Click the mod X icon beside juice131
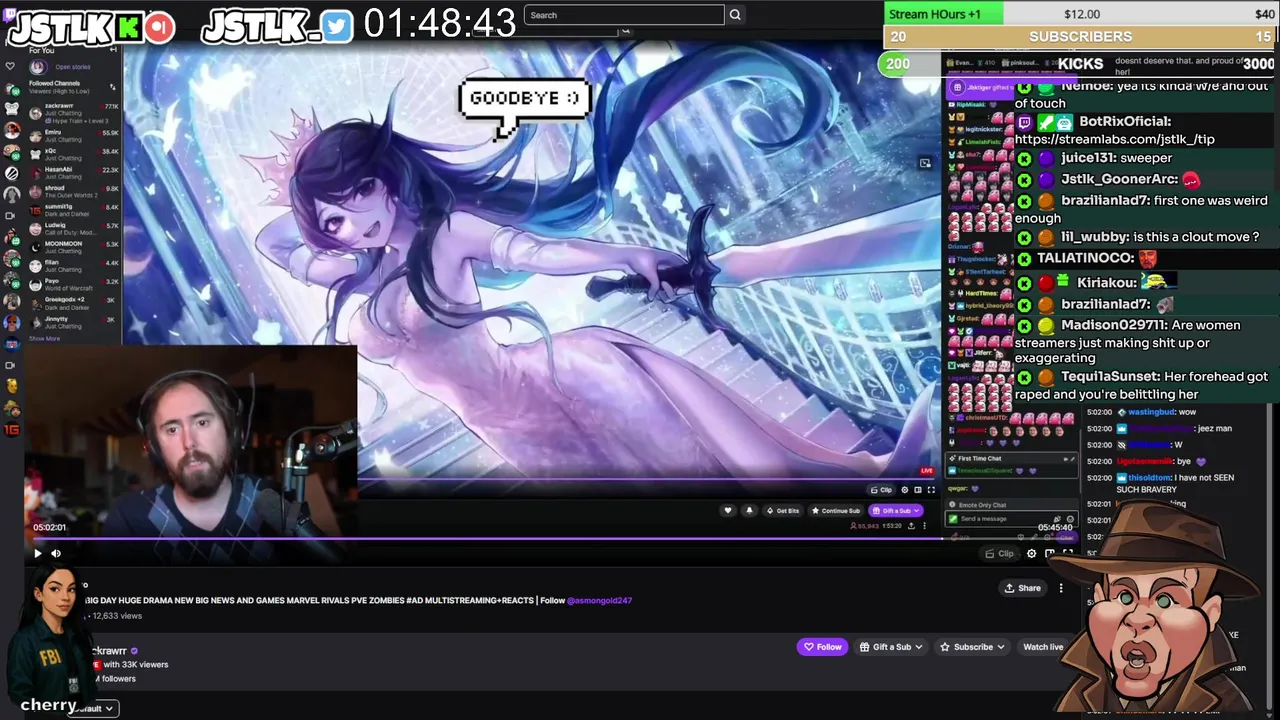The width and height of the screenshot is (1280, 720). point(1024,158)
